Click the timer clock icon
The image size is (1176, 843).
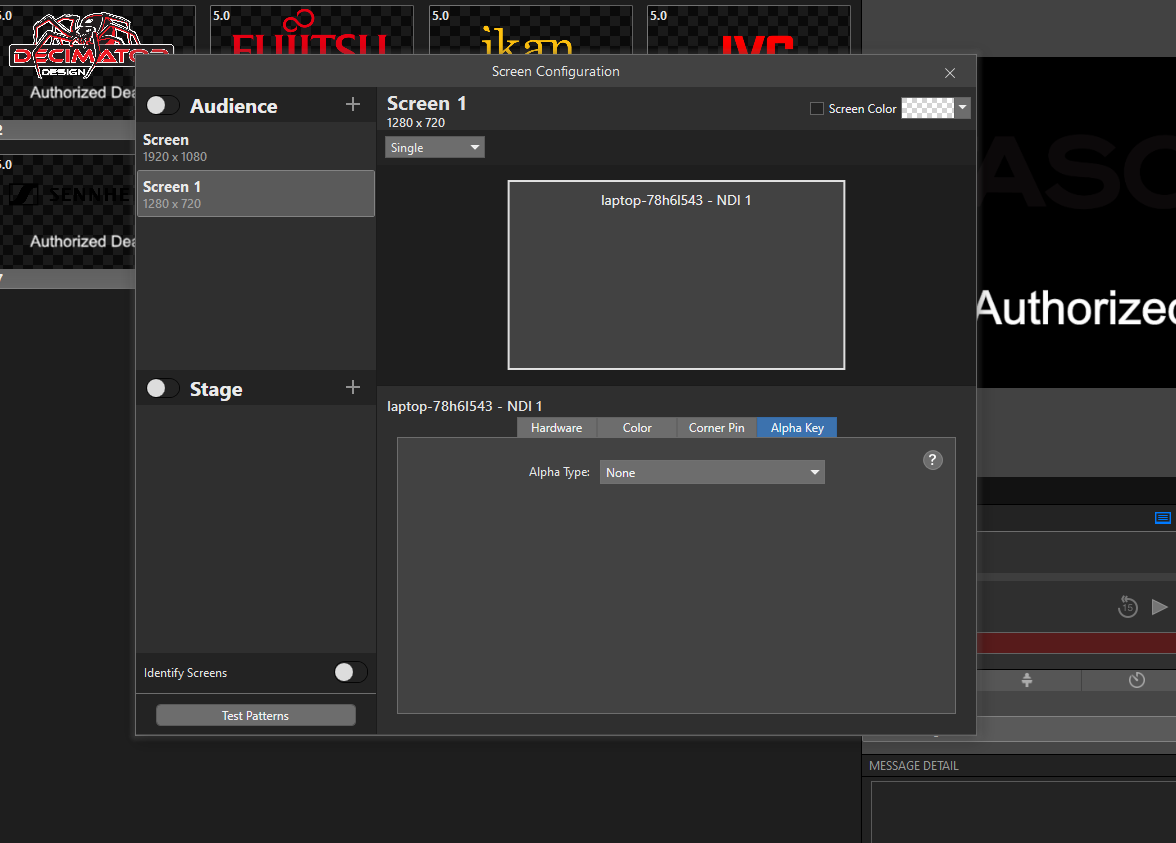pos(1137,680)
